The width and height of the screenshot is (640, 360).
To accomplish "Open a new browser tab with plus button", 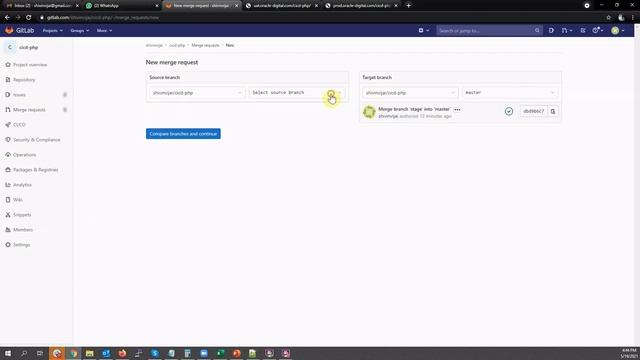I will pos(408,6).
